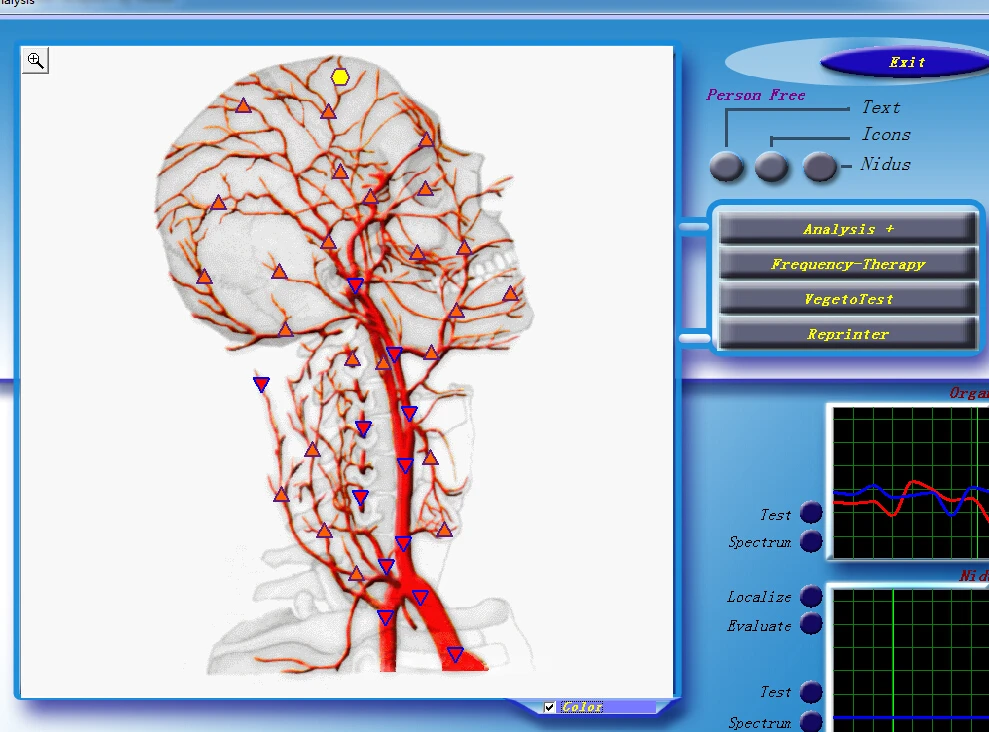Click the triangle marker on the chin

(510, 293)
